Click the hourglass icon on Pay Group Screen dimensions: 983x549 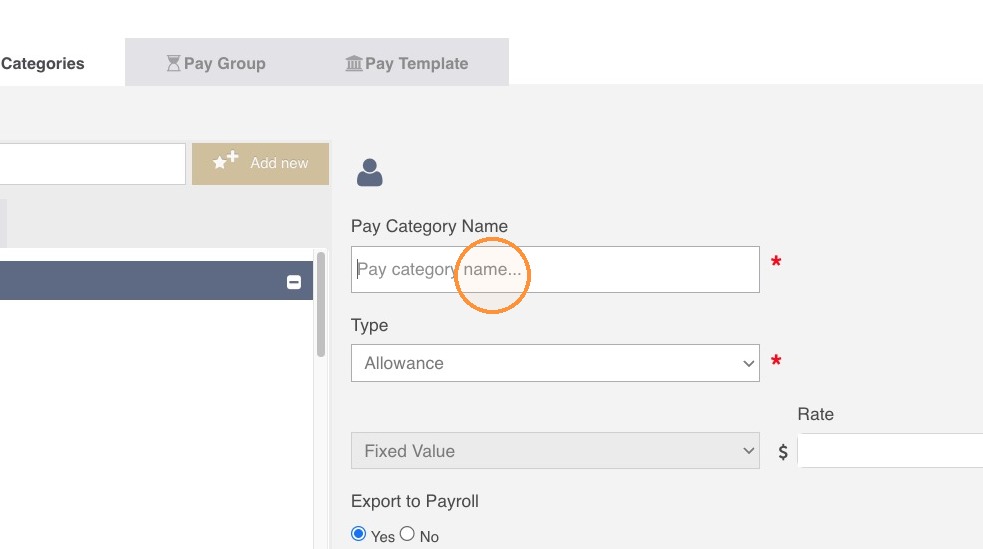(173, 63)
